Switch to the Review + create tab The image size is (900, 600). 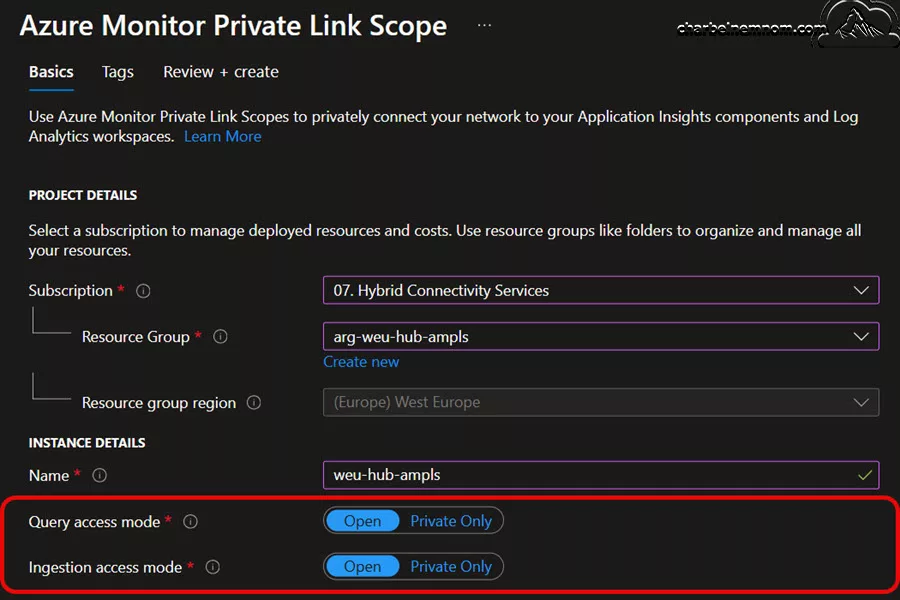pyautogui.click(x=221, y=72)
